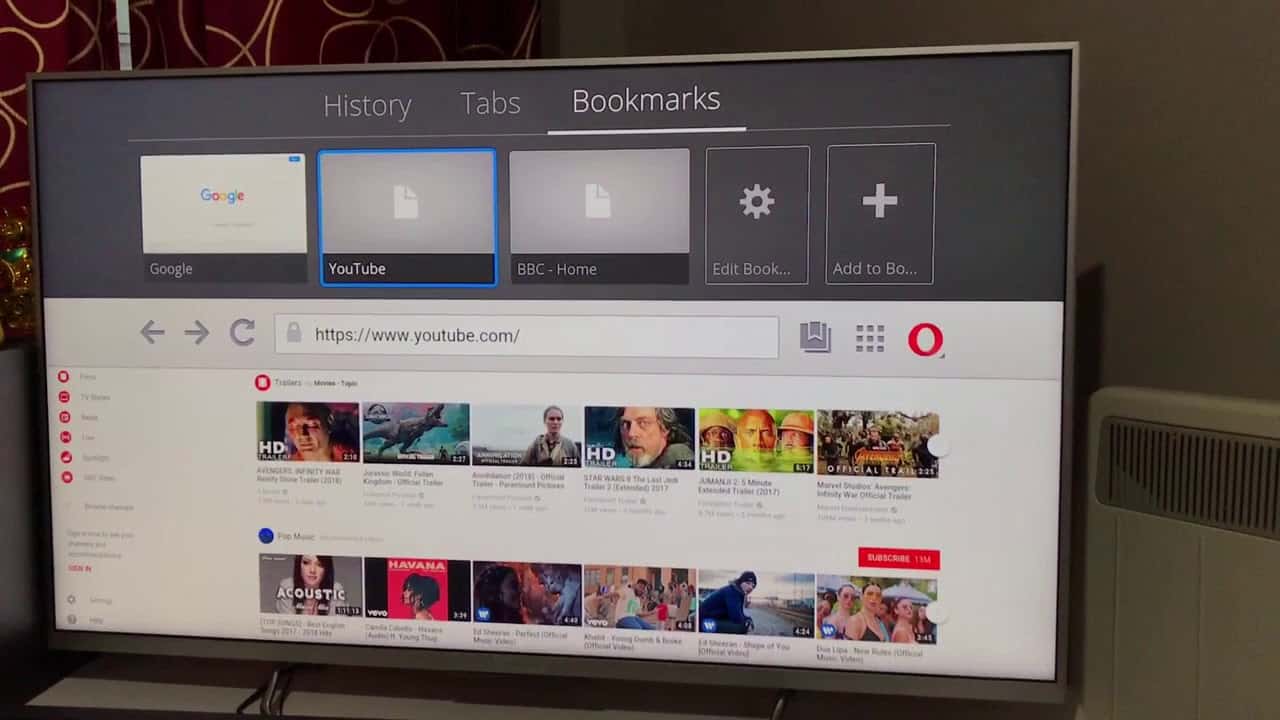Viewport: 1280px width, 720px height.
Task: Open YouTube Settings via the gear icon
Action: (70, 600)
